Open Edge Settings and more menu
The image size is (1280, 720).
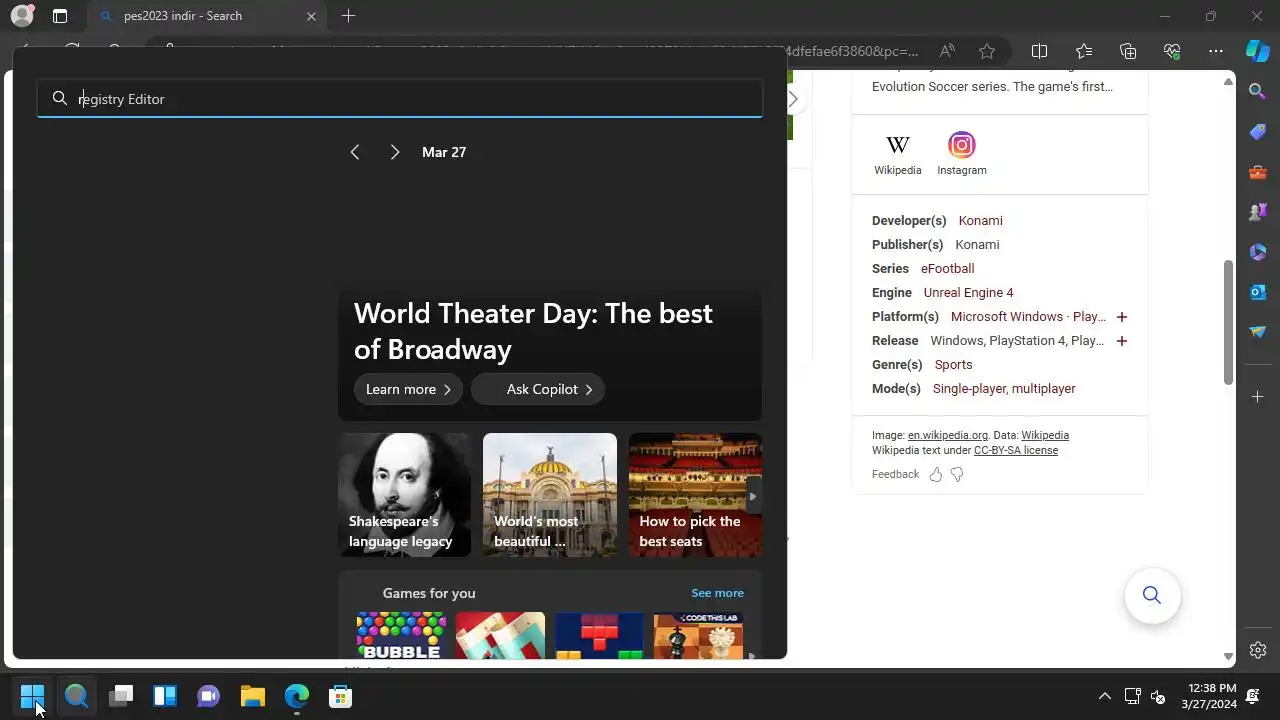coord(1216,51)
